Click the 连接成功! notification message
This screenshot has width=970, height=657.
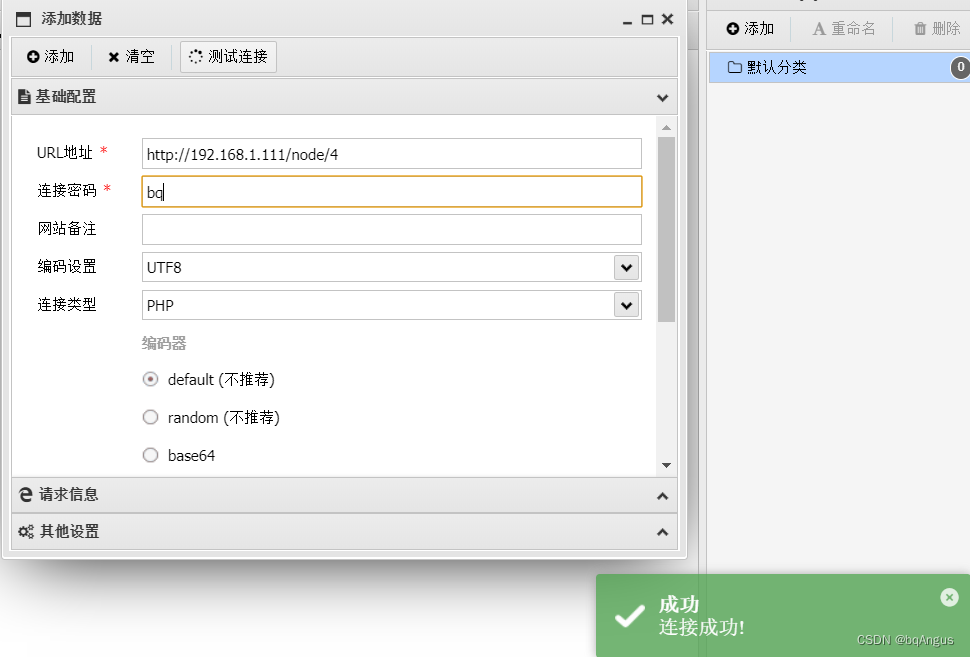(702, 627)
